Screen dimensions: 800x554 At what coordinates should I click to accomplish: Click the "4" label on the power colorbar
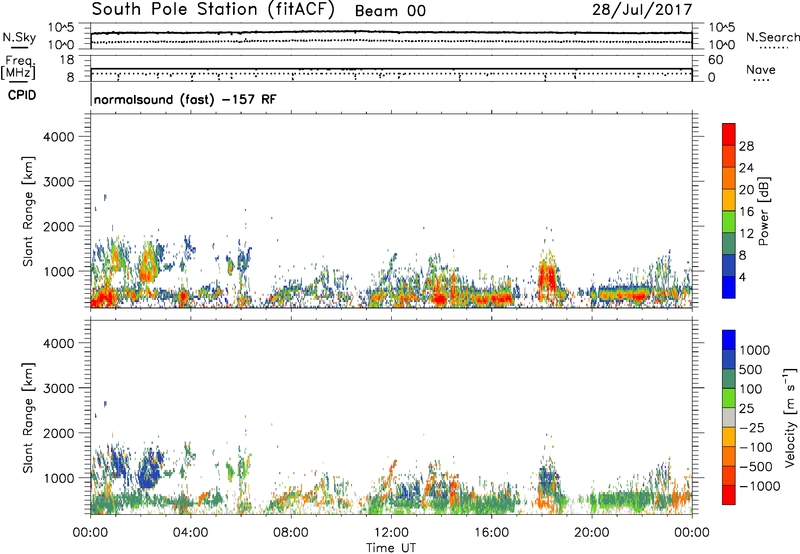[742, 277]
